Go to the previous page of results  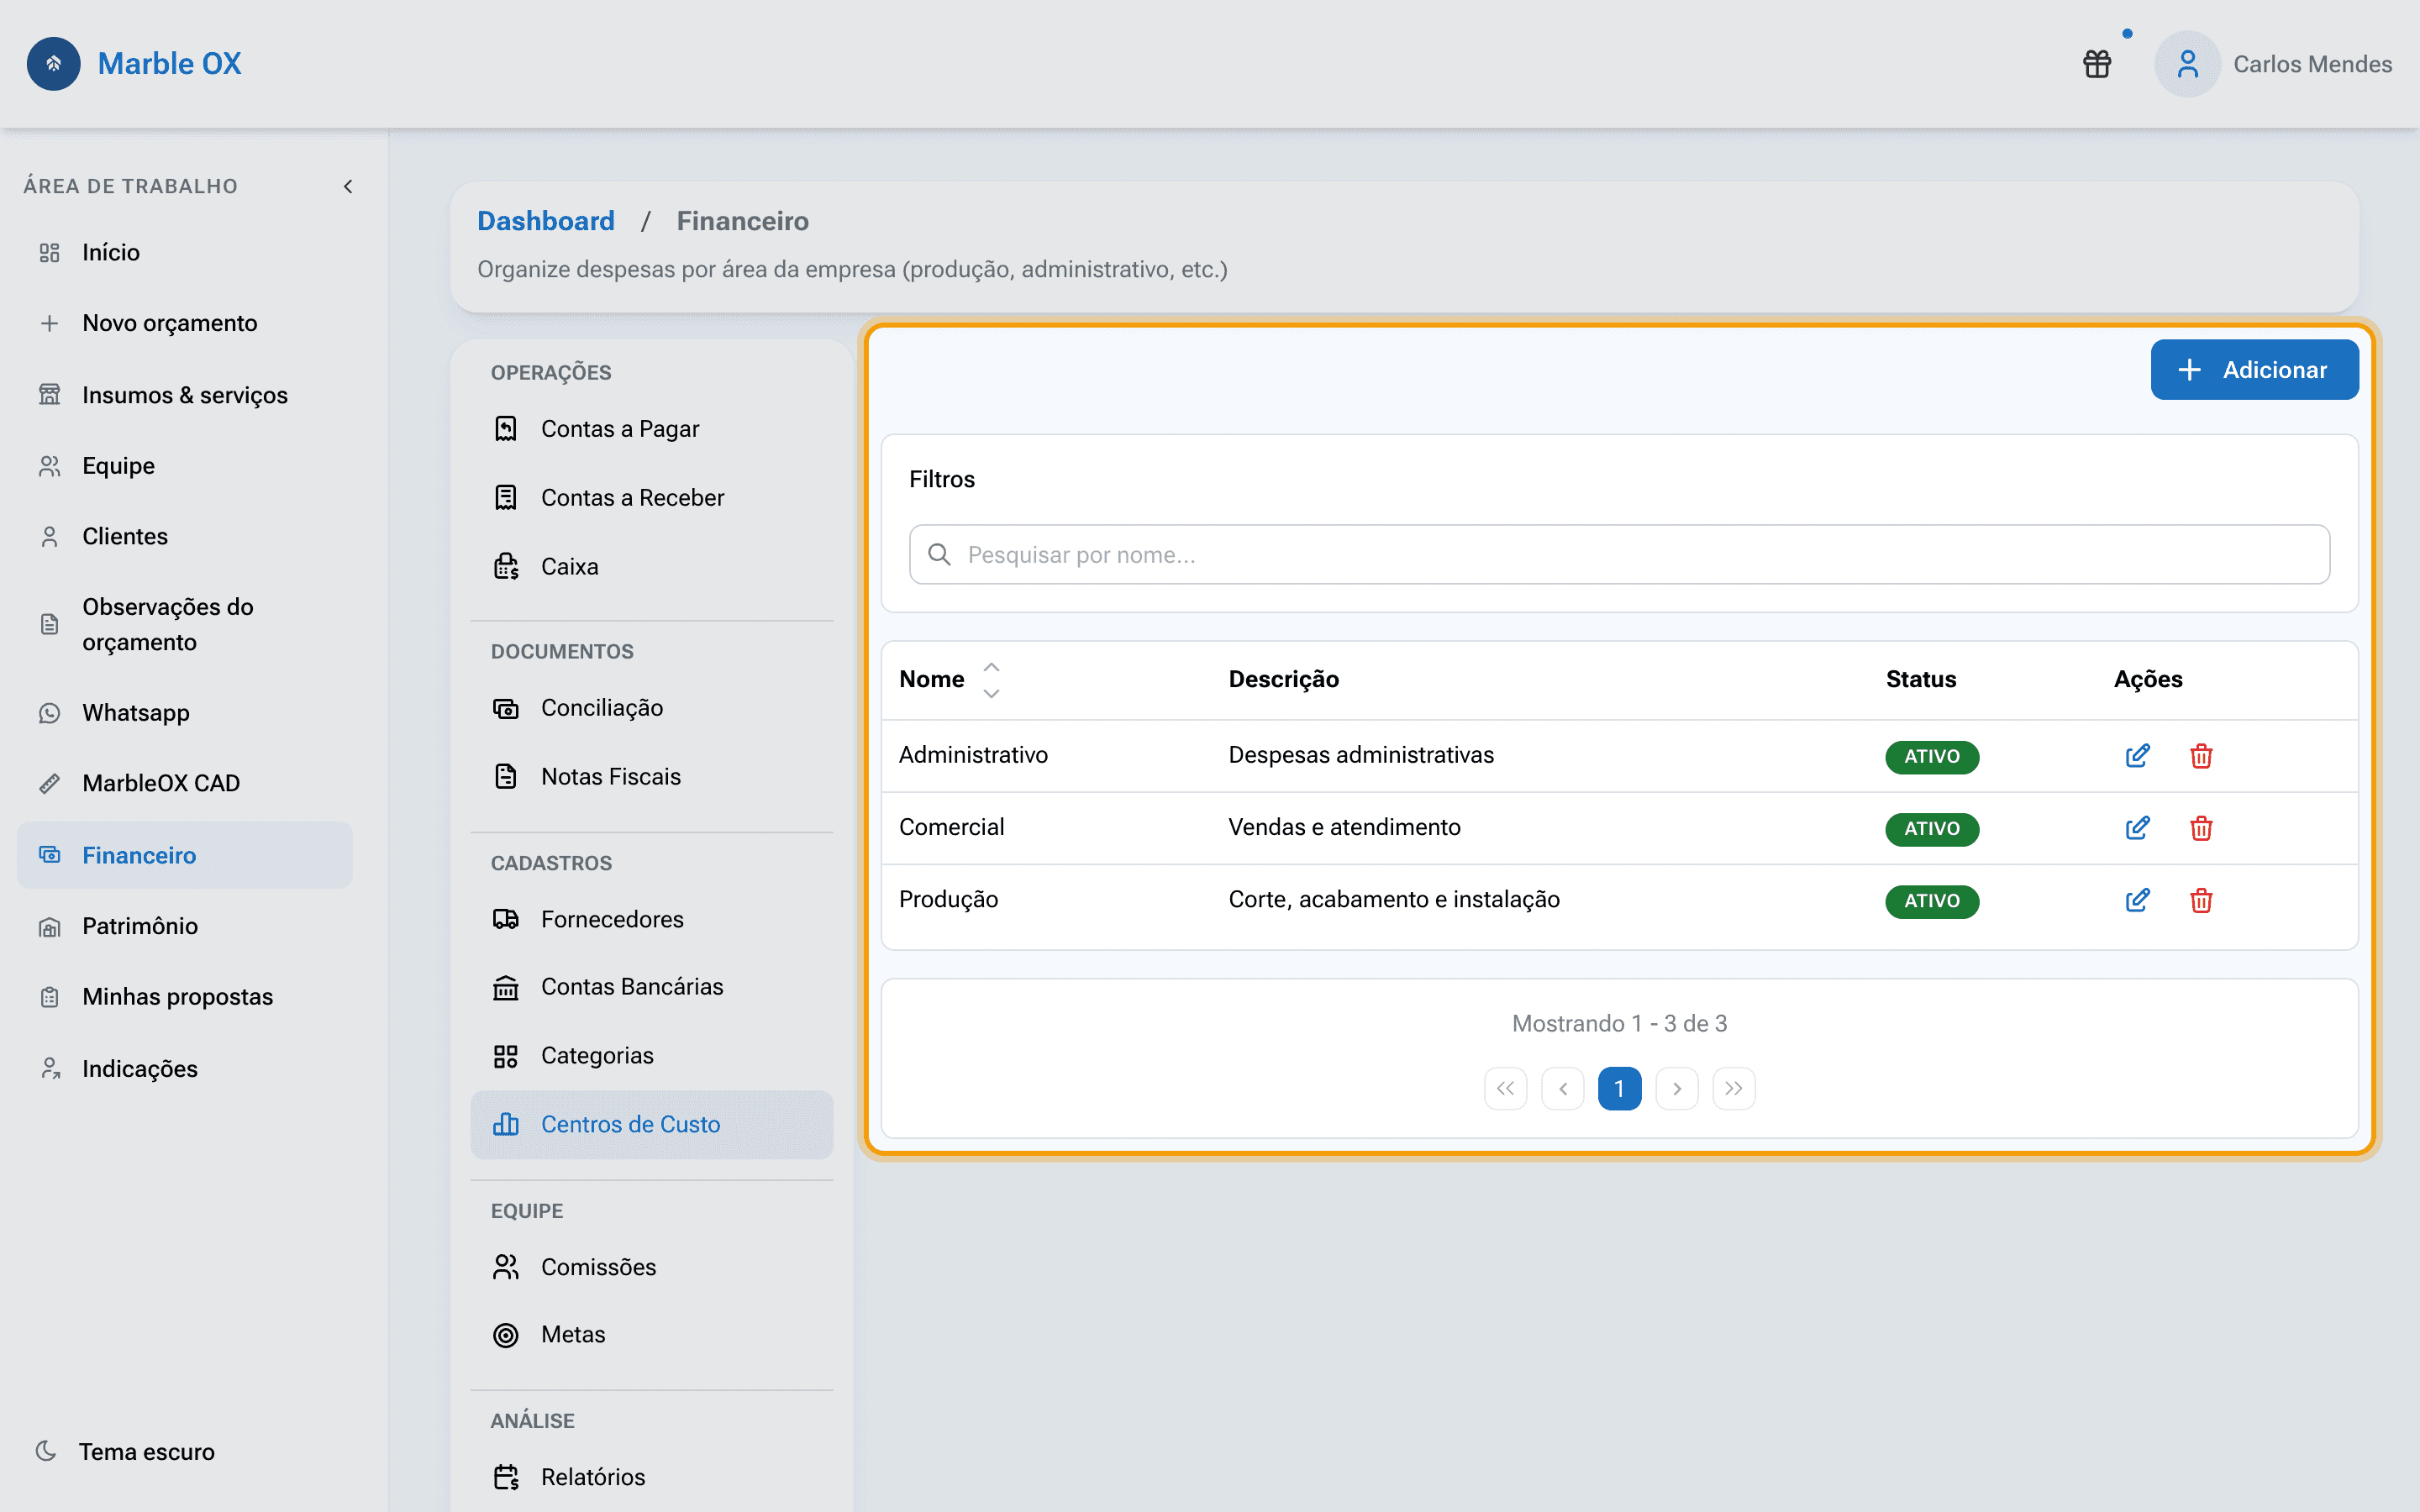[1562, 1088]
